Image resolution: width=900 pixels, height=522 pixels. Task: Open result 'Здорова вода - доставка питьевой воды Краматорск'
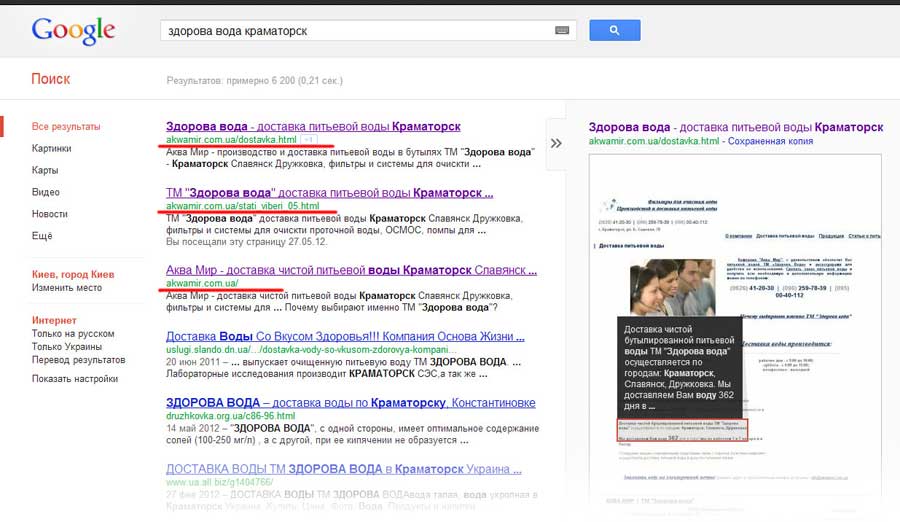point(313,126)
